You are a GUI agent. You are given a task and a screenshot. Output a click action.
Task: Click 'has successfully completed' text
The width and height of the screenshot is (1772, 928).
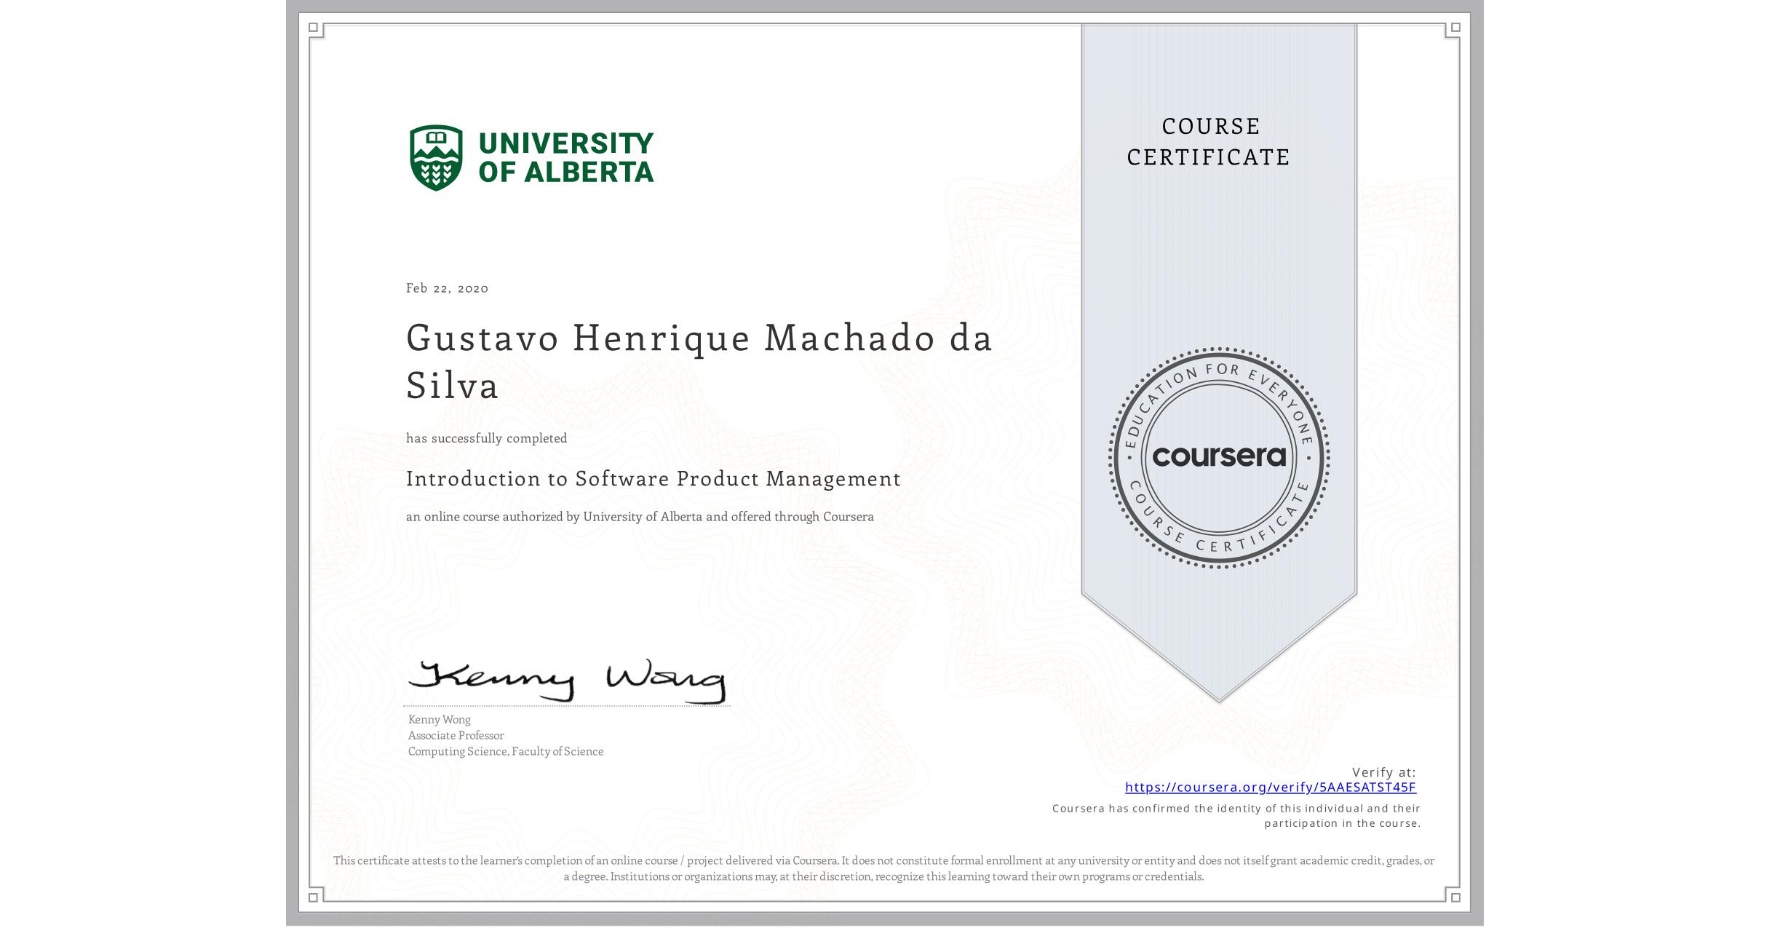[x=486, y=438]
